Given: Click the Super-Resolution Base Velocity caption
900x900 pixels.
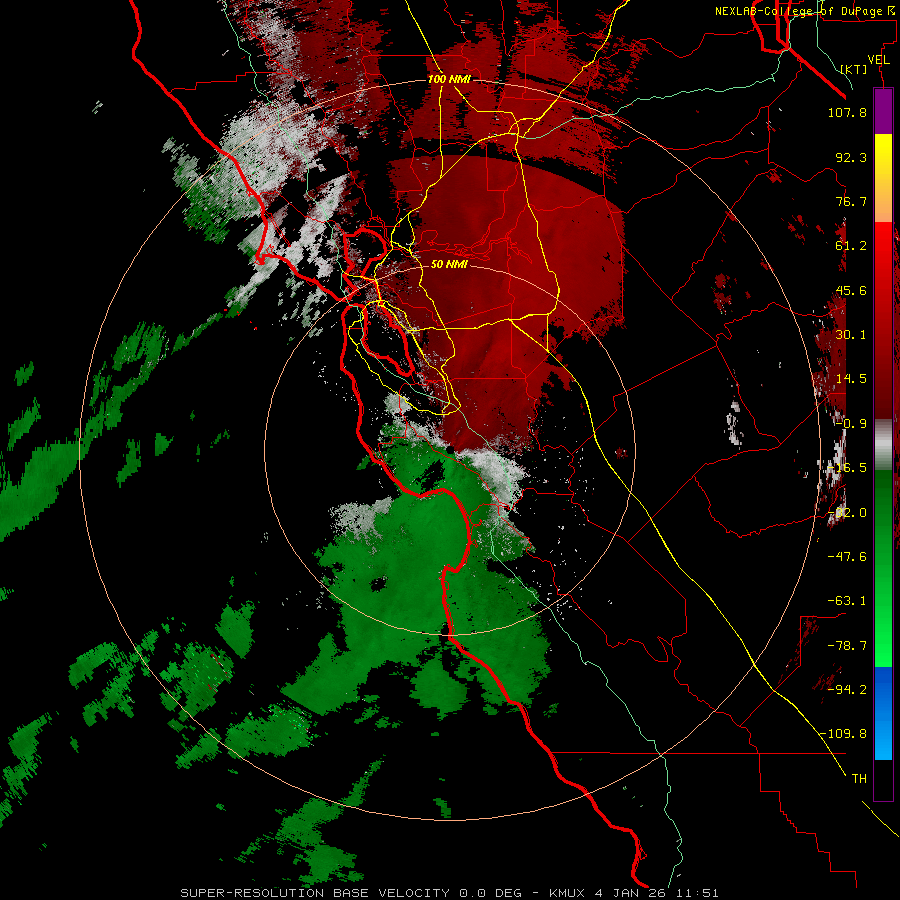Looking at the screenshot, I should [x=449, y=893].
